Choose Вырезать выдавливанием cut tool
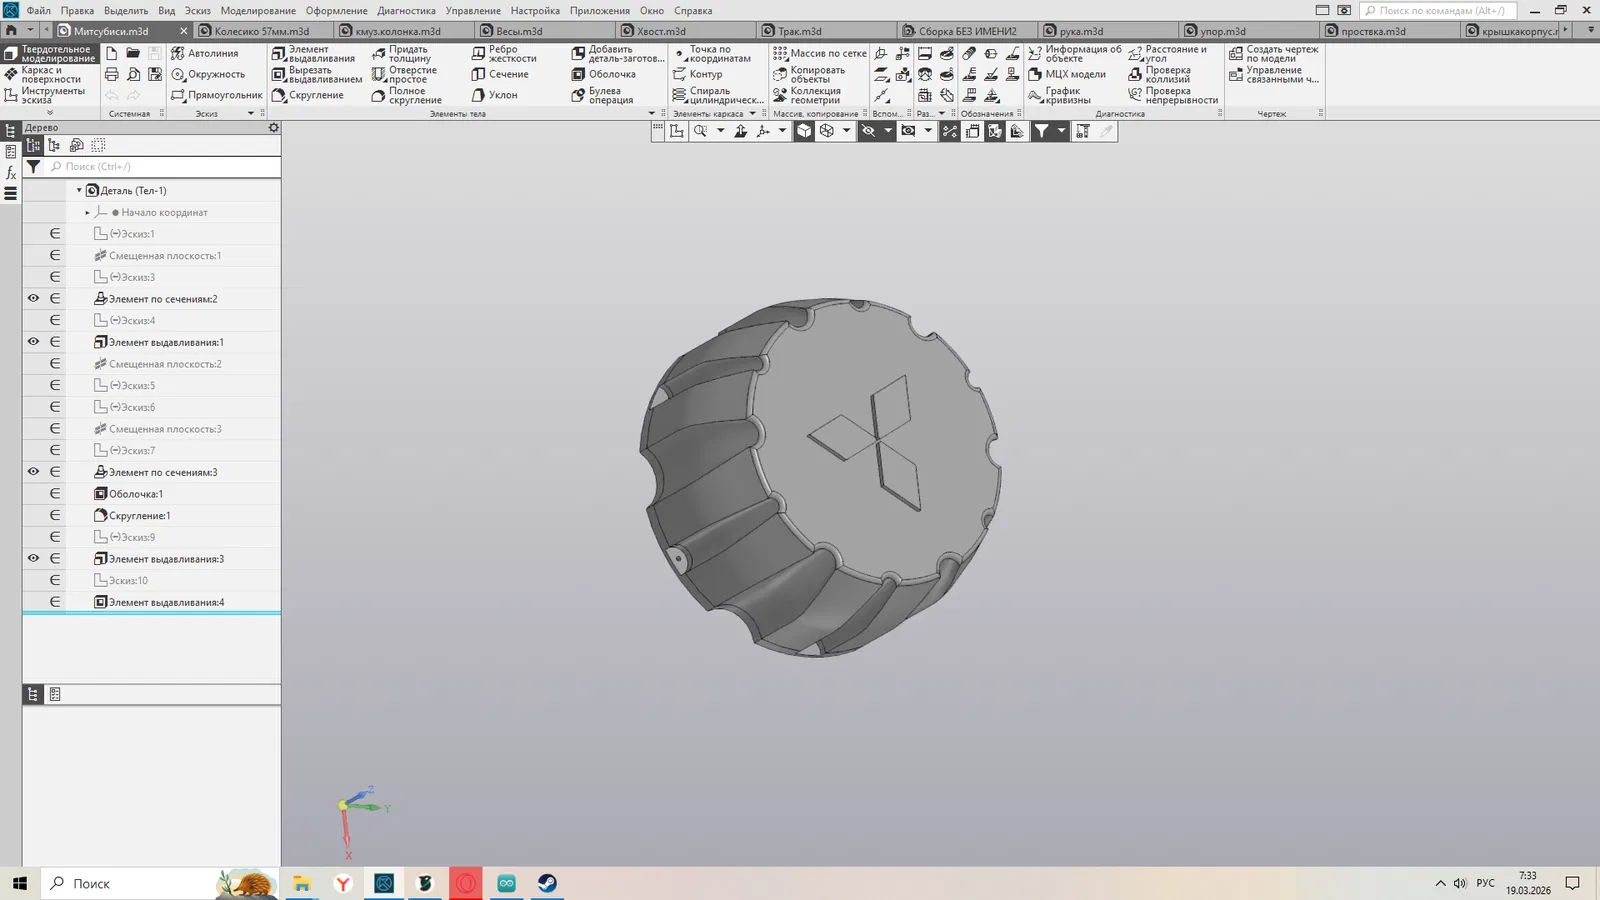 (x=317, y=75)
